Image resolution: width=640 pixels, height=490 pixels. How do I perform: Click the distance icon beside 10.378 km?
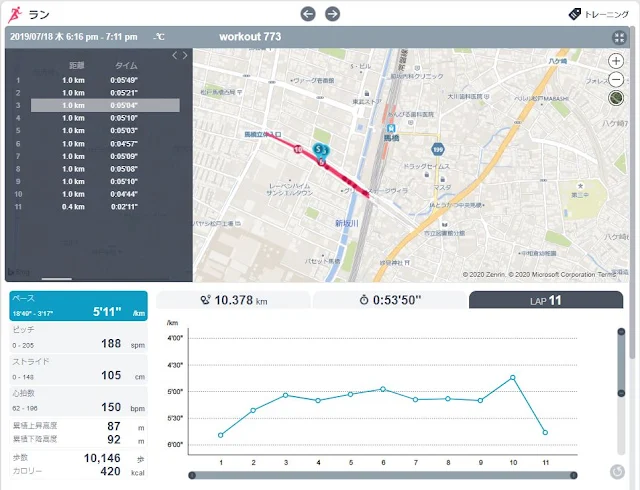pos(205,300)
